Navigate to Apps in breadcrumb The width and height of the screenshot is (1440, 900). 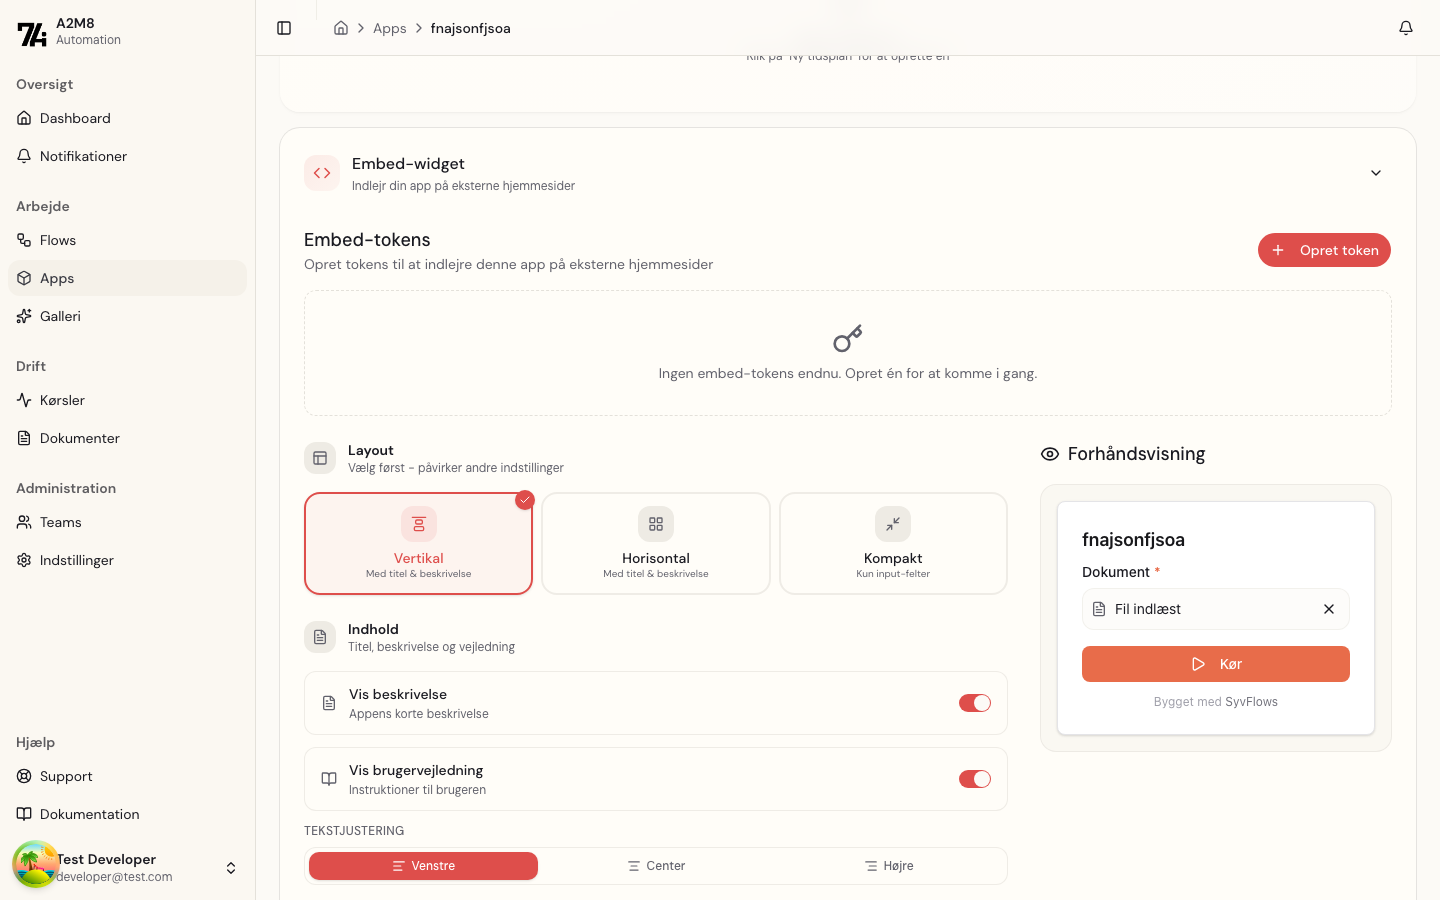[389, 28]
